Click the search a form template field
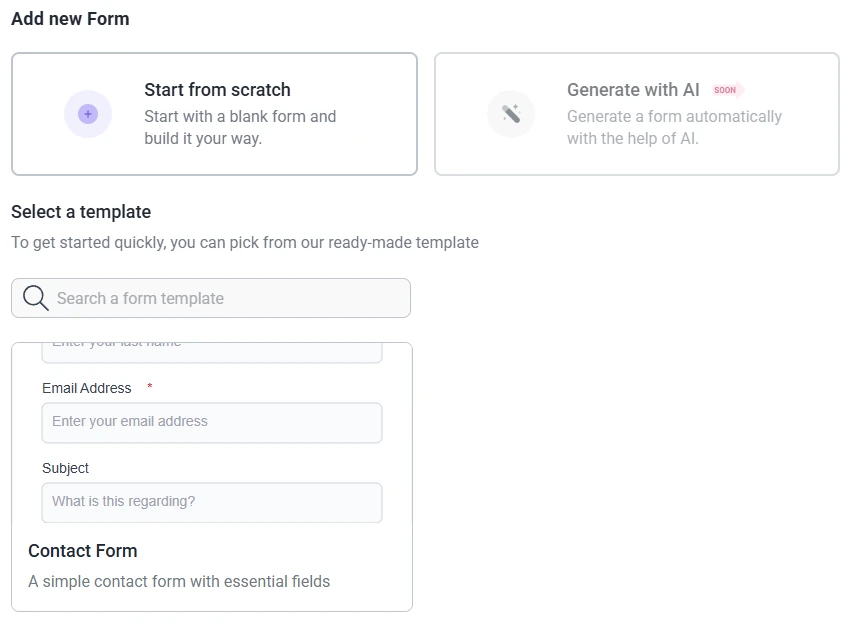 (211, 298)
